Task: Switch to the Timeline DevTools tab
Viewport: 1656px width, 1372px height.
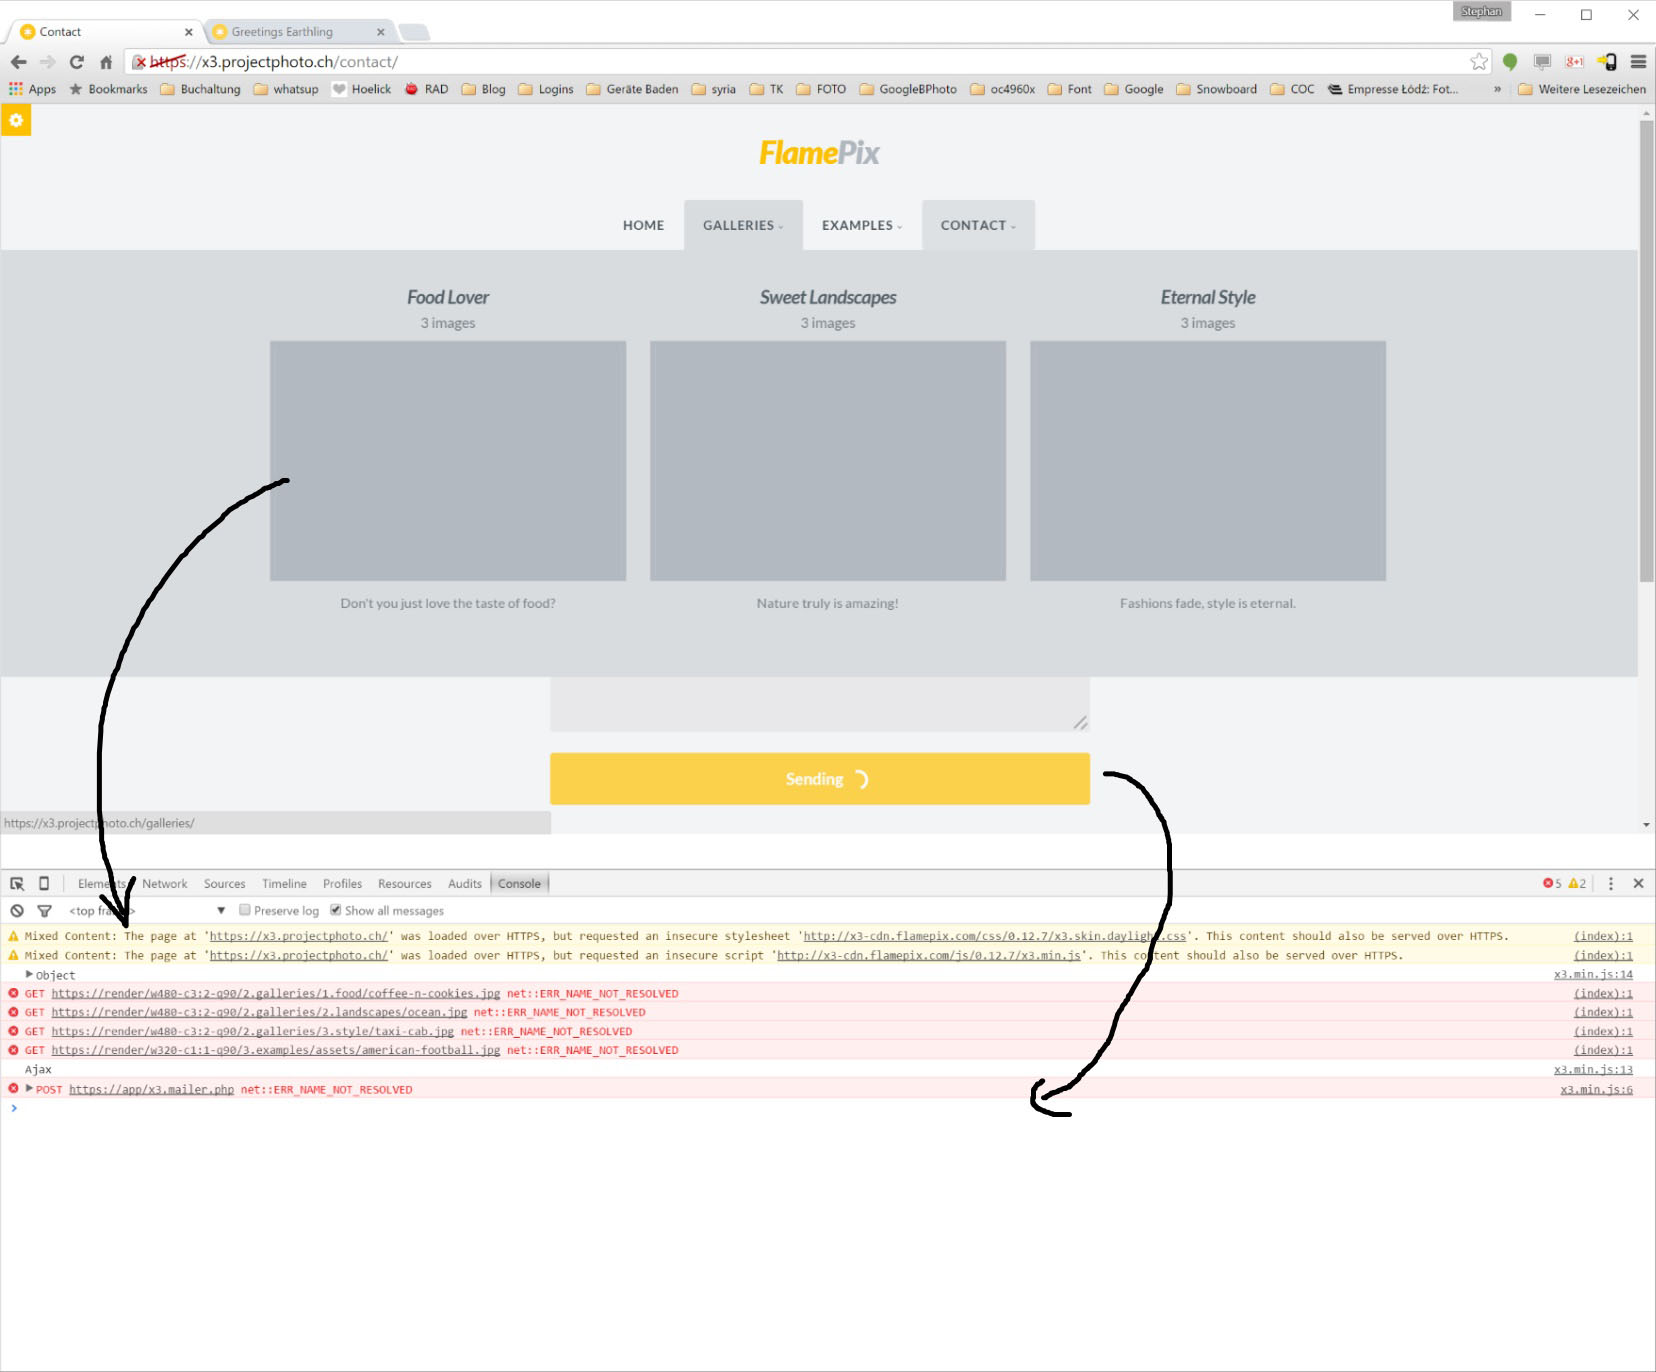Action: pyautogui.click(x=285, y=884)
